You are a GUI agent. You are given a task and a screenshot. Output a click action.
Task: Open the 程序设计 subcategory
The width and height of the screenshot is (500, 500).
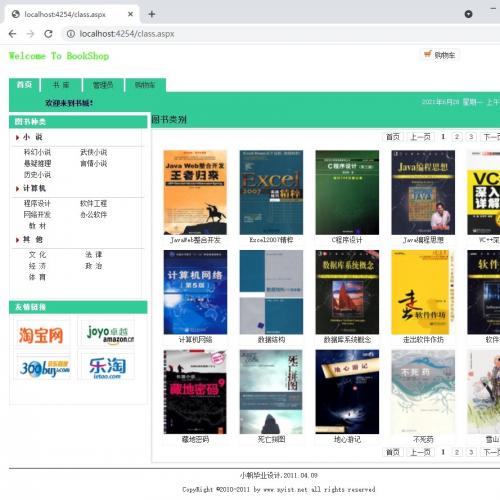click(37, 203)
